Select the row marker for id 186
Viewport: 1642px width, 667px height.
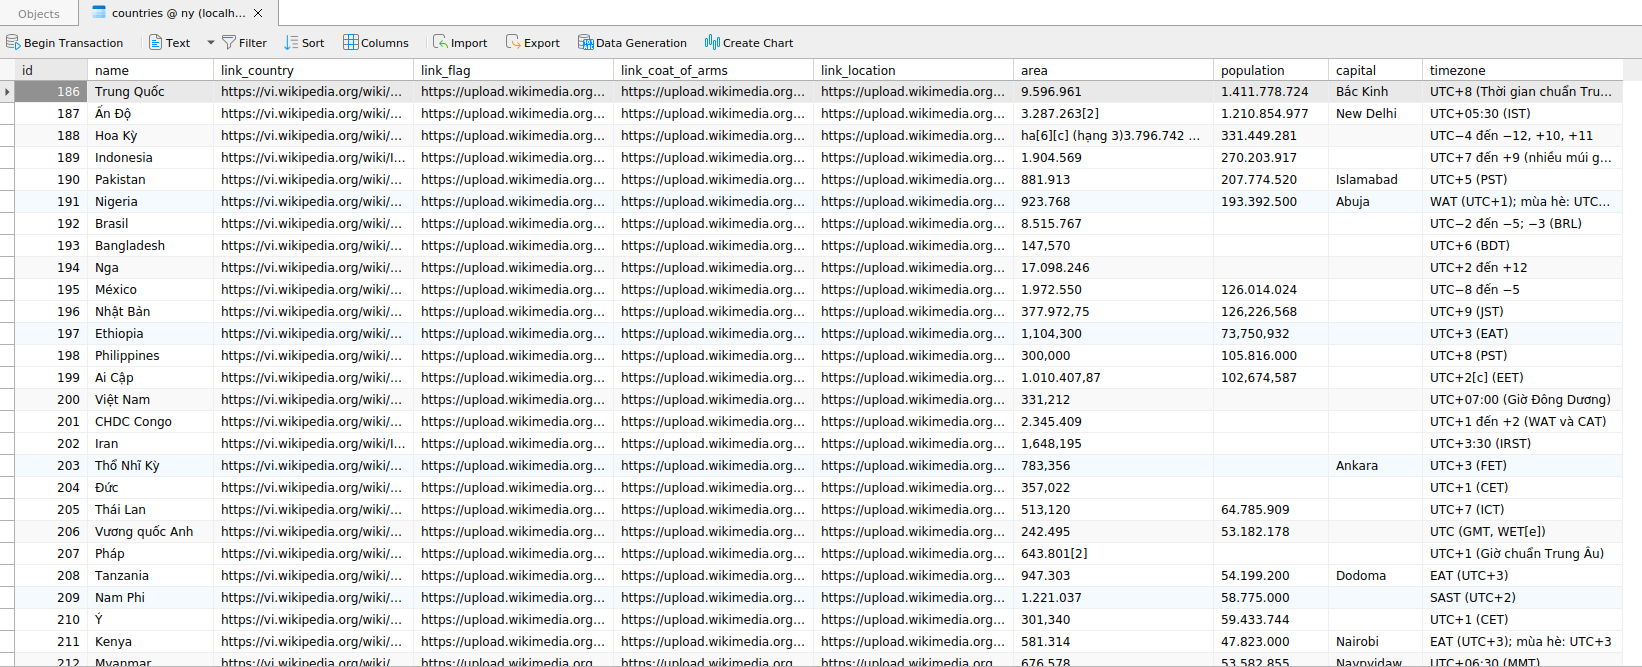pos(7,91)
